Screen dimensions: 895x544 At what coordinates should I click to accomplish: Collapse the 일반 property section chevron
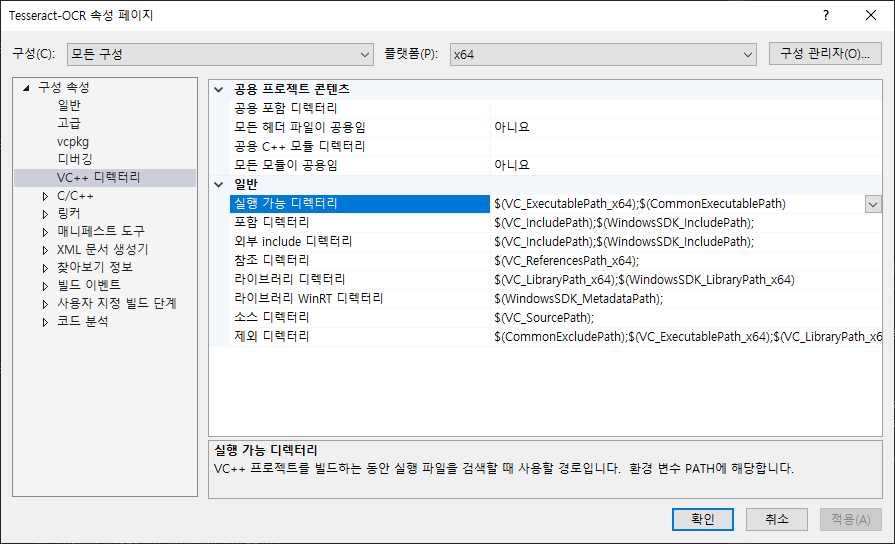(x=219, y=184)
